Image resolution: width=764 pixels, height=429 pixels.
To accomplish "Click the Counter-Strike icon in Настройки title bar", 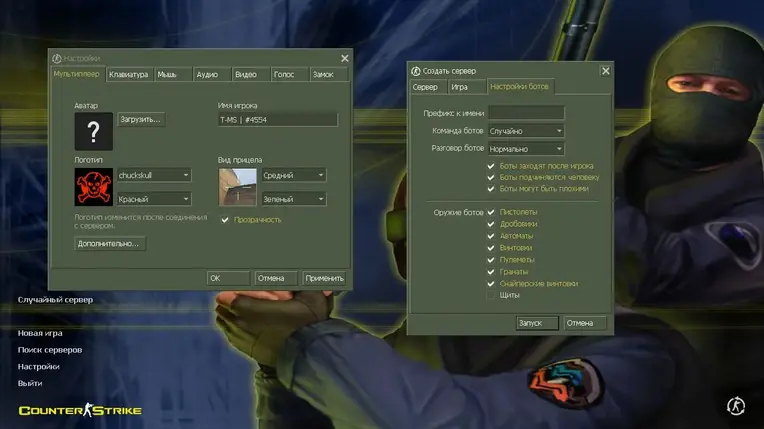I will [x=57, y=58].
